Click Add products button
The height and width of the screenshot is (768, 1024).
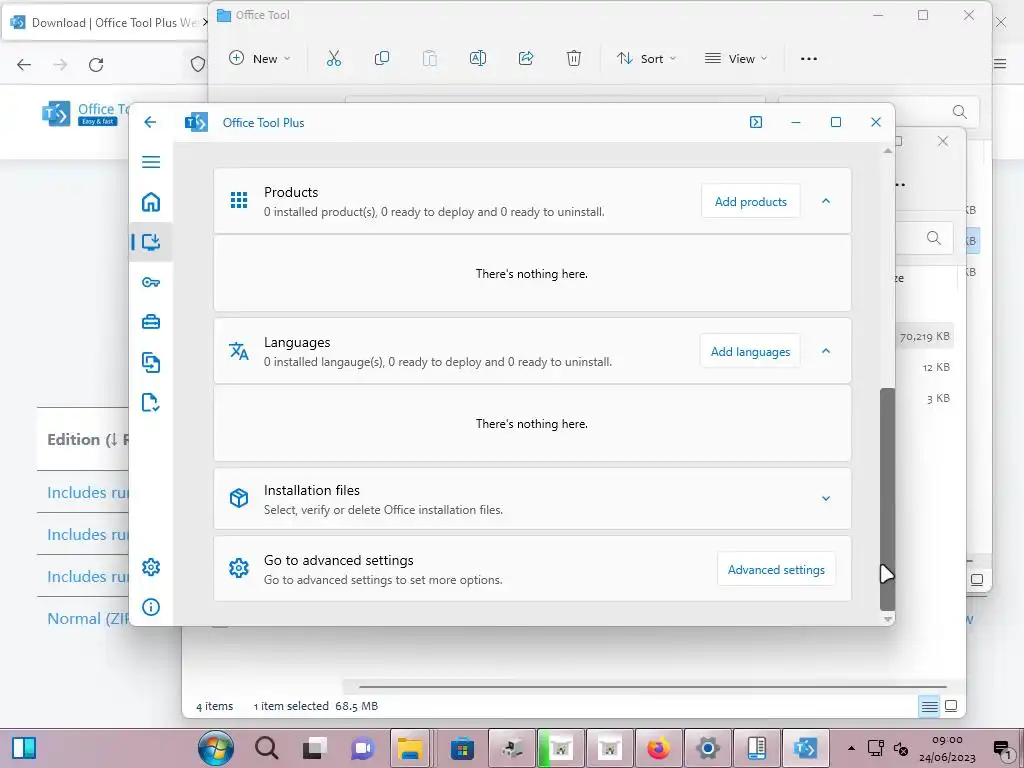750,202
